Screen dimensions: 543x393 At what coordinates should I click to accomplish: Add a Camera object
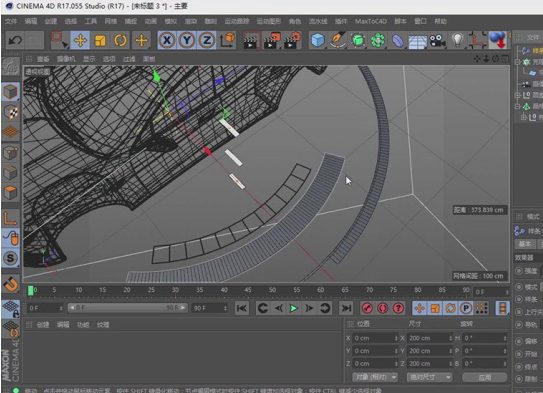click(438, 40)
